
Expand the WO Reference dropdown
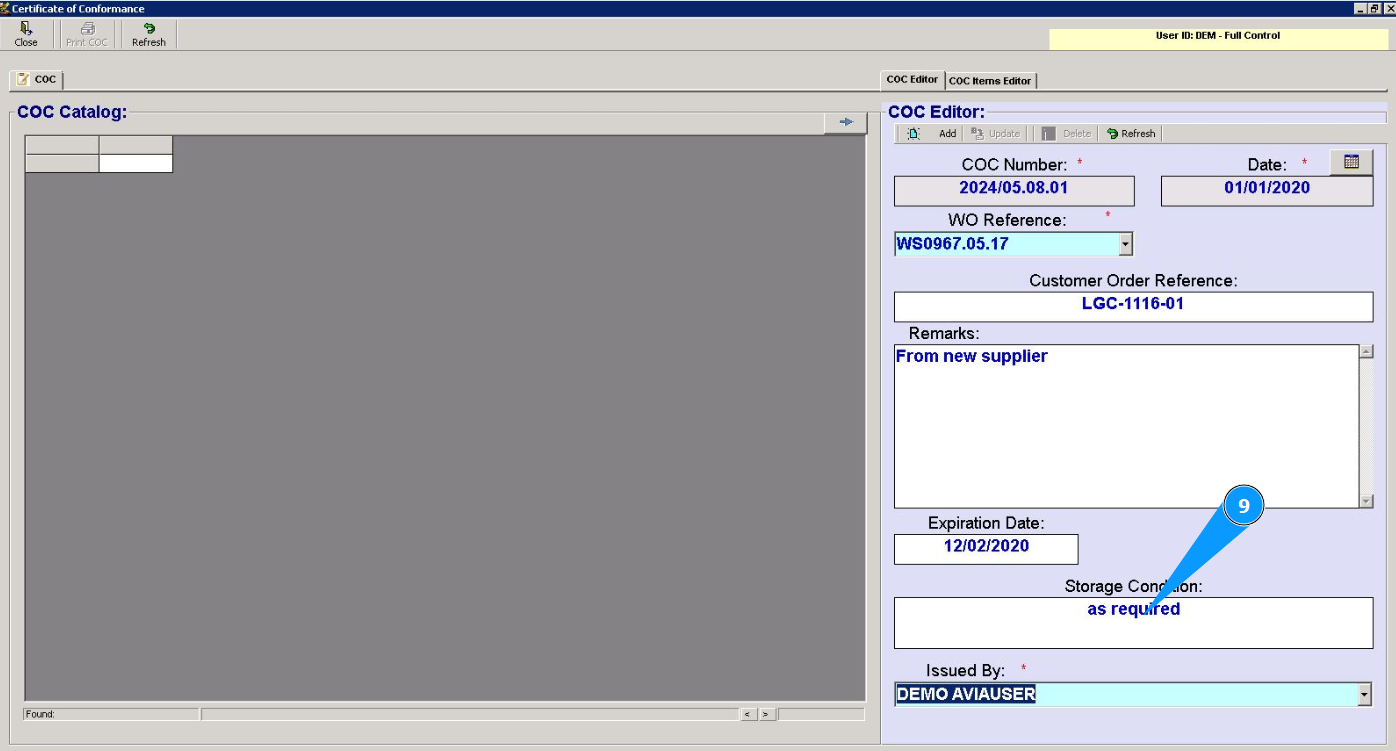point(1126,244)
